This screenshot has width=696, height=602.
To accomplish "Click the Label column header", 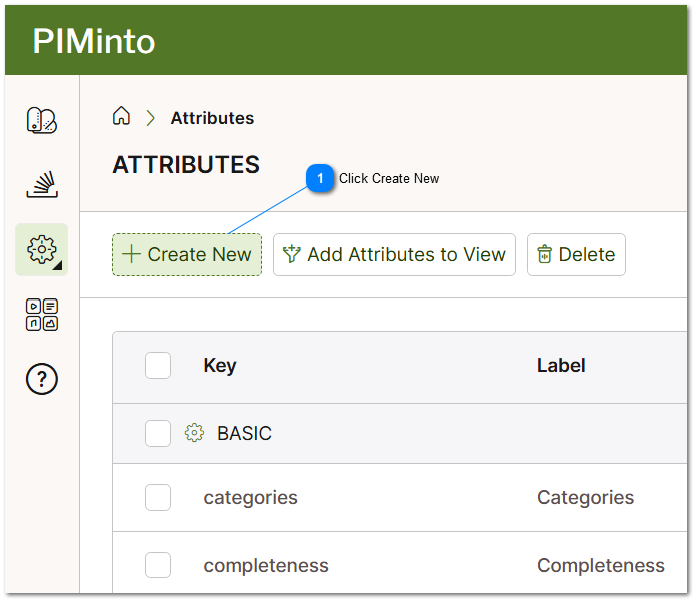I will 561,365.
